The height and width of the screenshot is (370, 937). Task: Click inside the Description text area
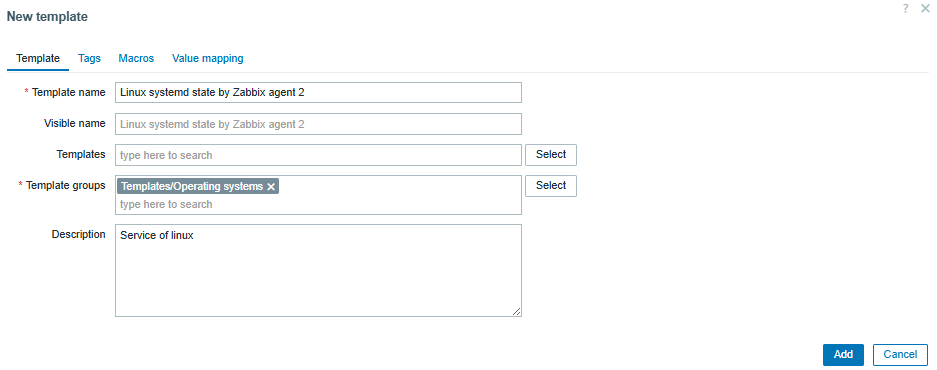[319, 271]
